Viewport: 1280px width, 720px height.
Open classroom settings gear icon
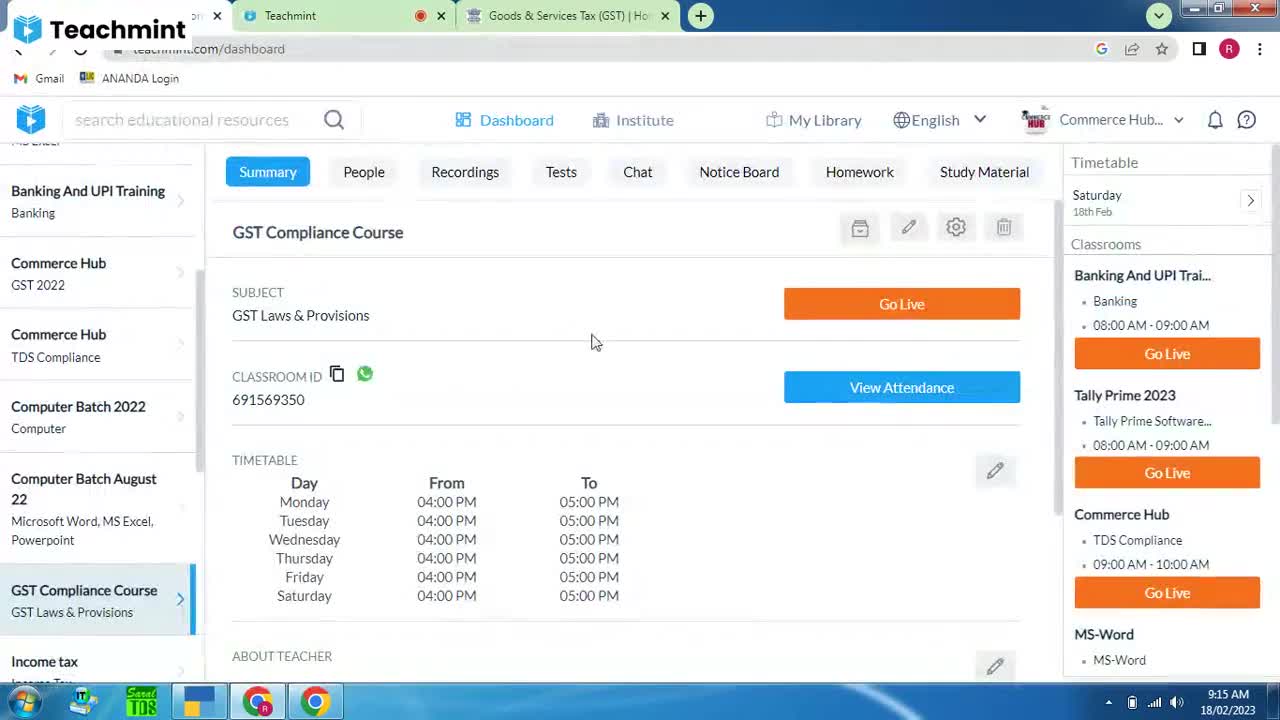[x=956, y=228]
